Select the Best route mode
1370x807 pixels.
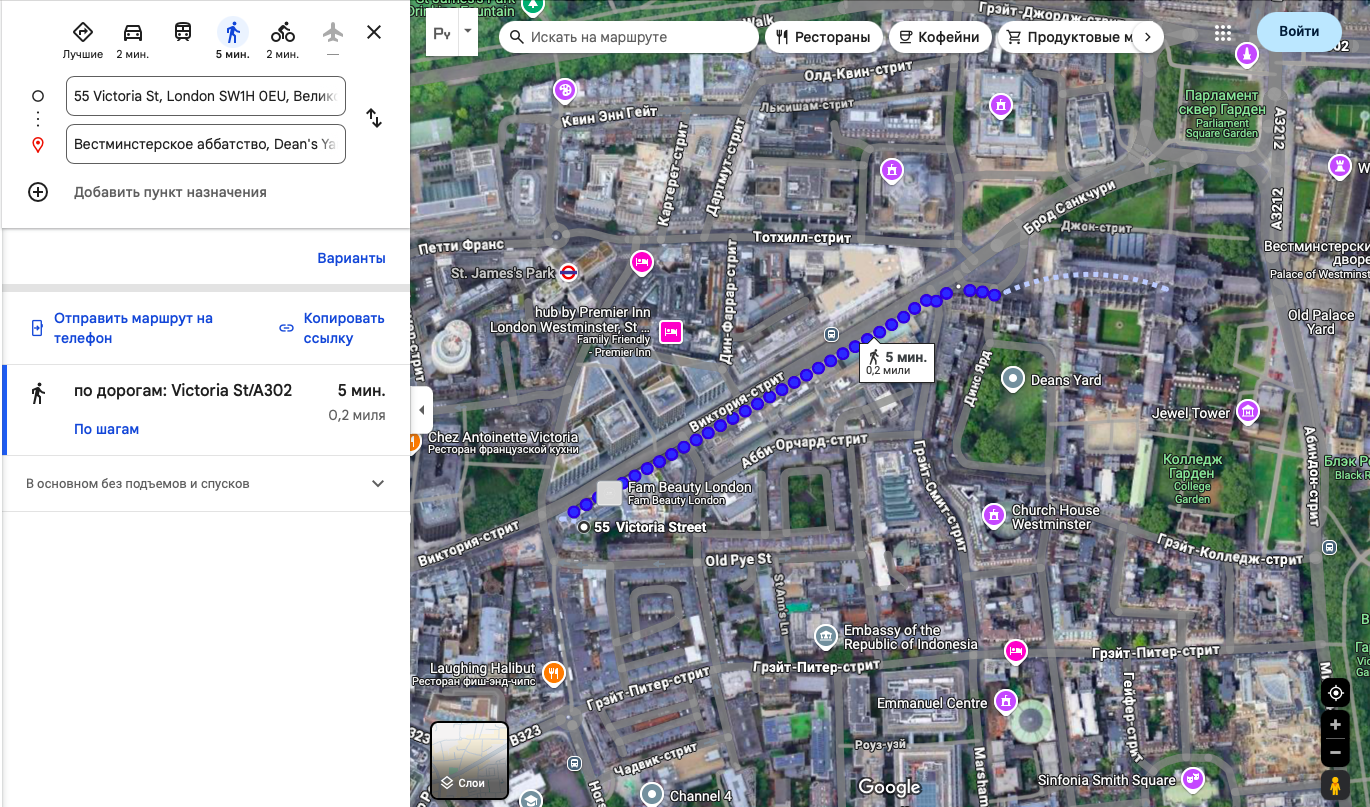83,32
